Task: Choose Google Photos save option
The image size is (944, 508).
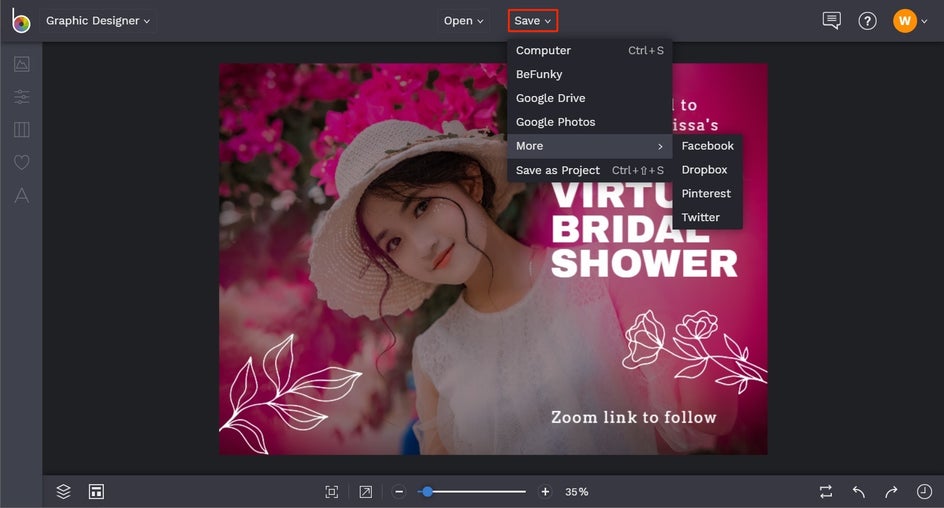Action: [589, 122]
